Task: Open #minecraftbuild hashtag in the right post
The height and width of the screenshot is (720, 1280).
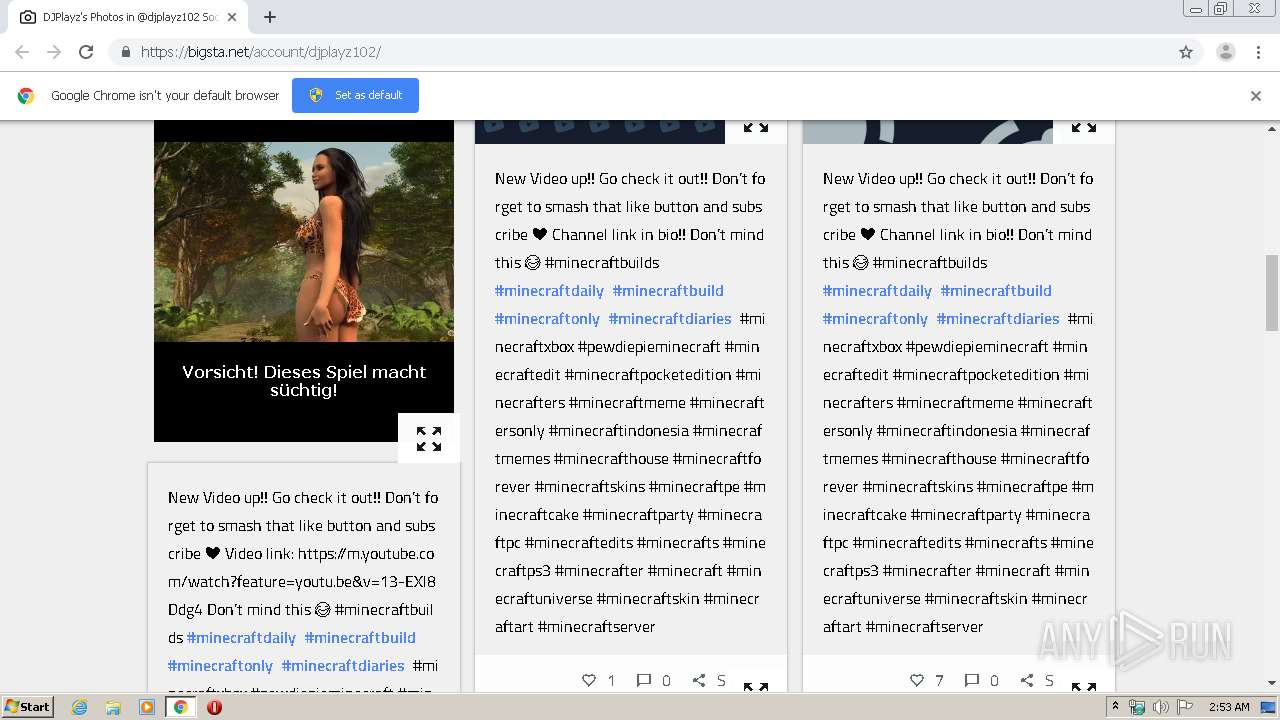Action: 996,291
